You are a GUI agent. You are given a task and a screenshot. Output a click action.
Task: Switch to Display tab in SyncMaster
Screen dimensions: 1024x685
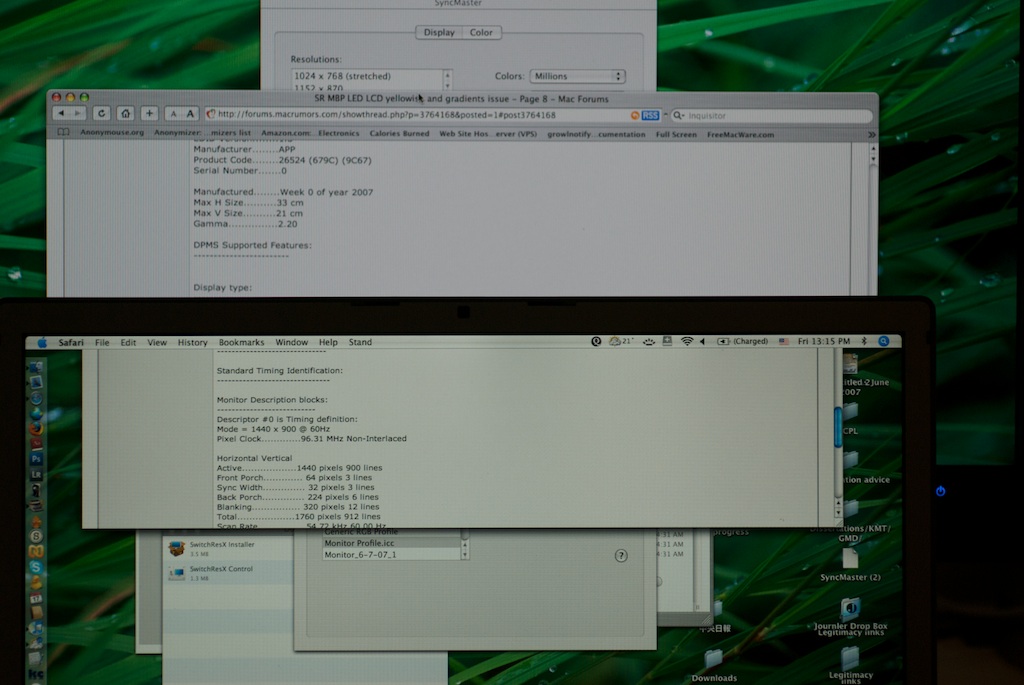439,32
